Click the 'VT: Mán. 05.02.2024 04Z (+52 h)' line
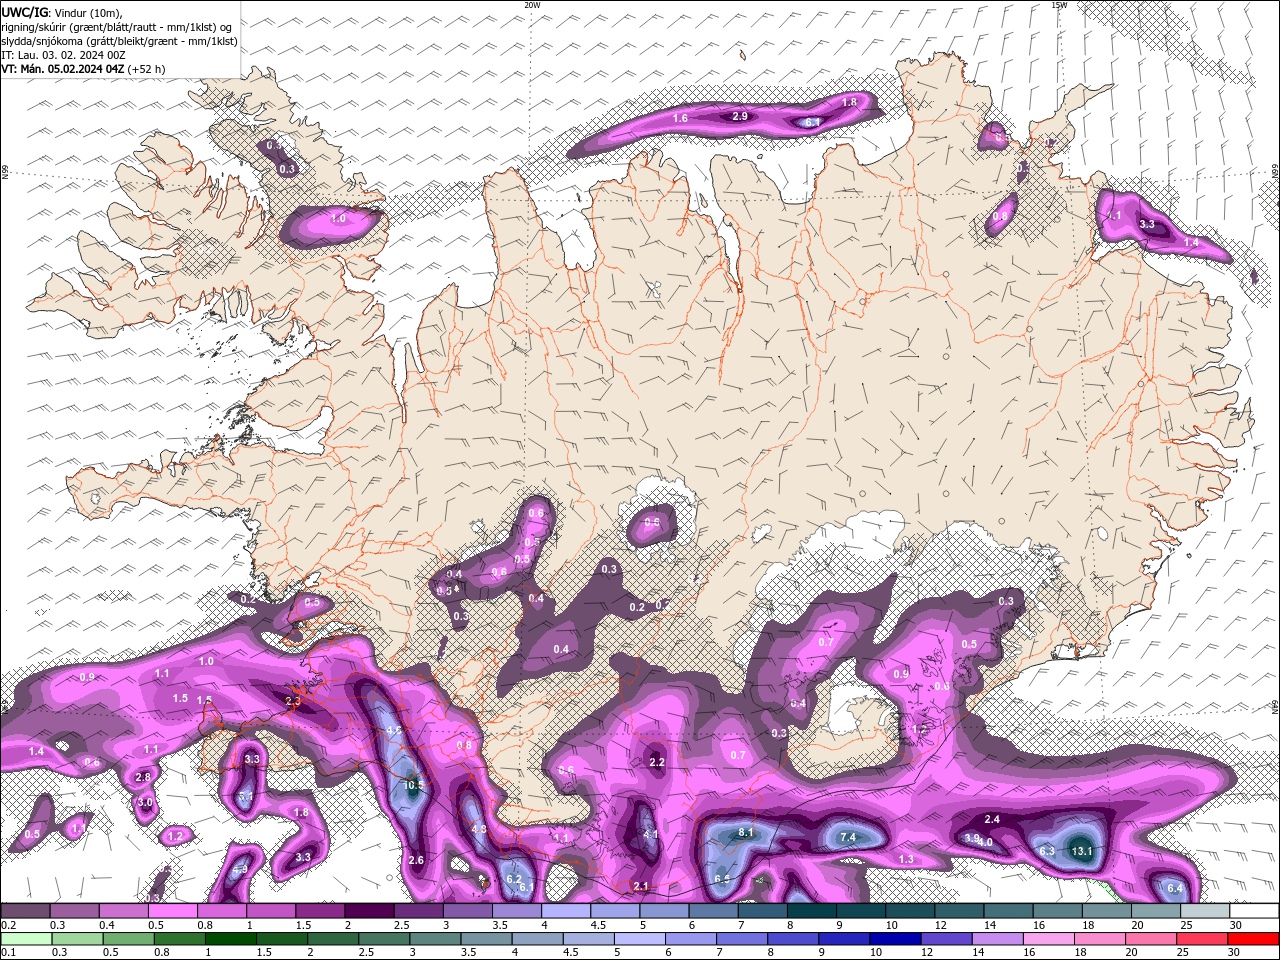 pos(84,68)
